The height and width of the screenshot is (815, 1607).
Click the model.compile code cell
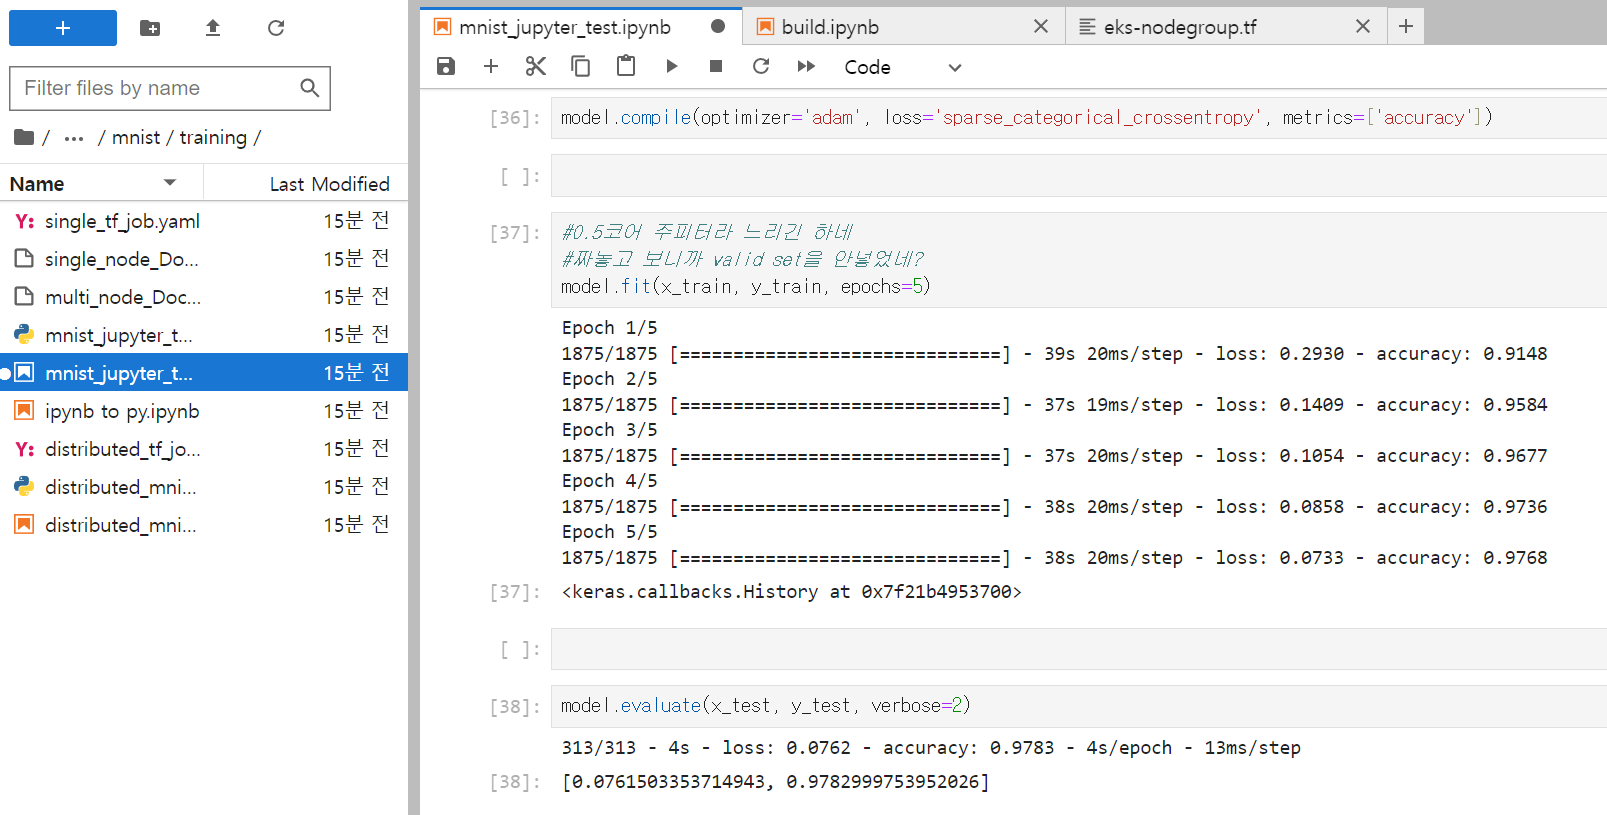coord(1078,117)
